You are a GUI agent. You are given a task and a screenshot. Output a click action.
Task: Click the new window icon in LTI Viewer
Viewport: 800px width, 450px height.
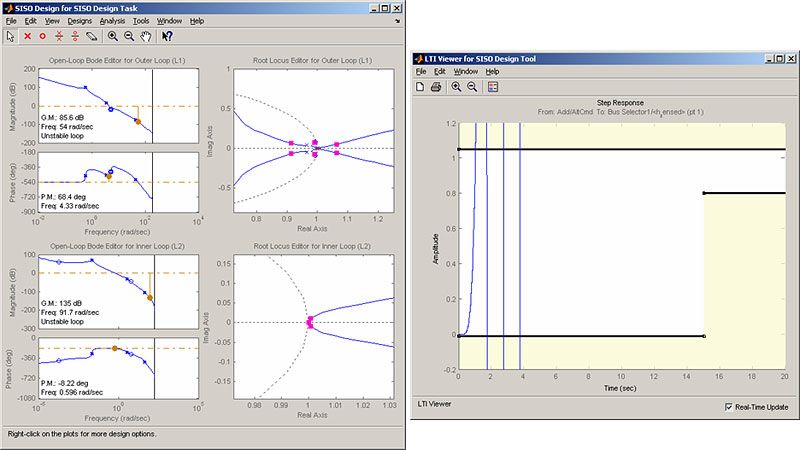pos(420,87)
